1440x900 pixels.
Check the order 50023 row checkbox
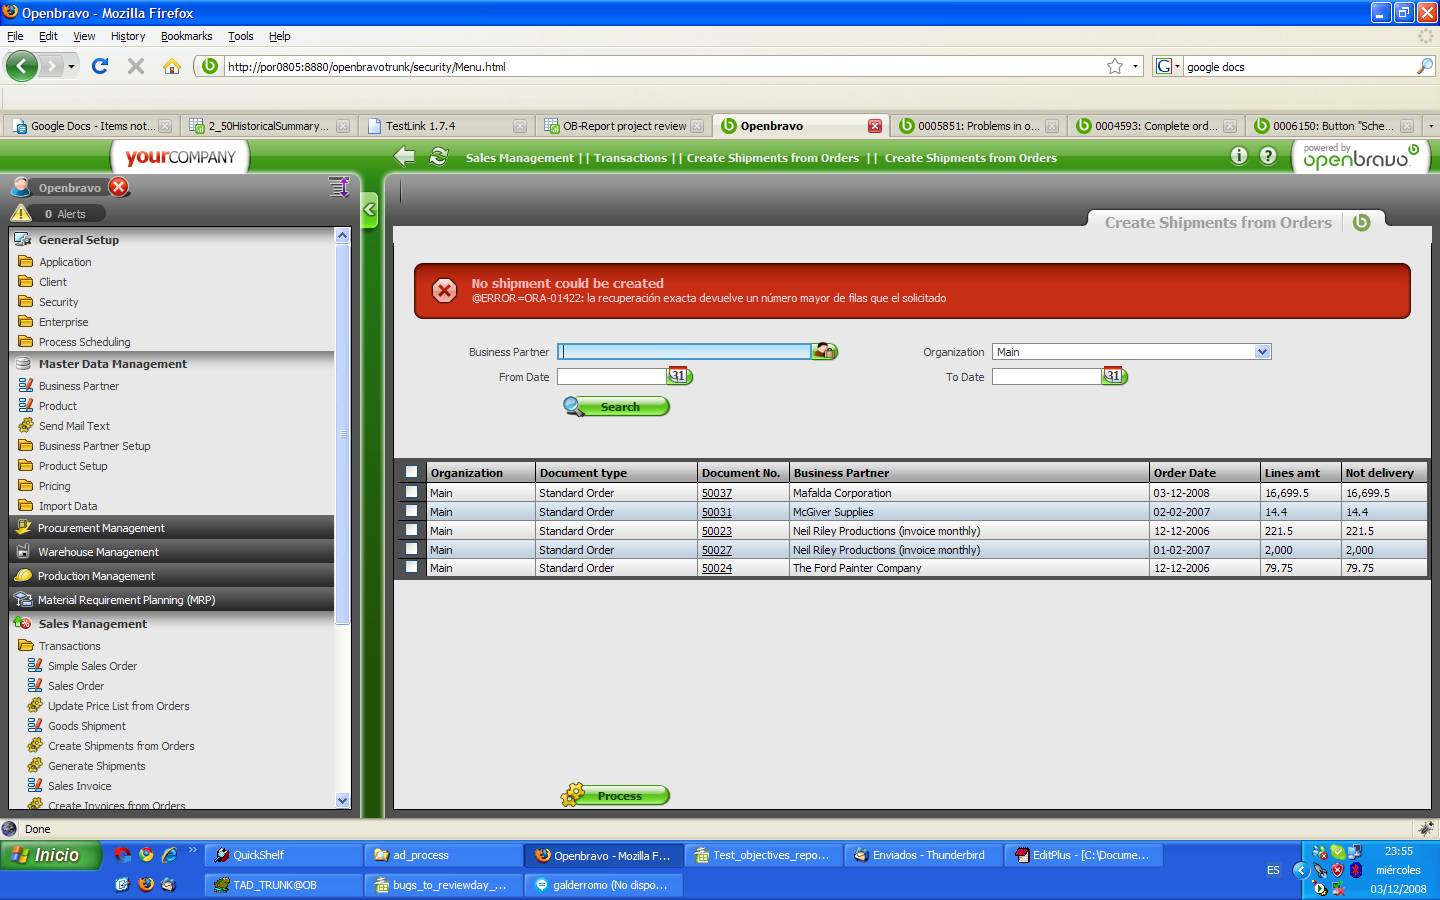[x=411, y=530]
